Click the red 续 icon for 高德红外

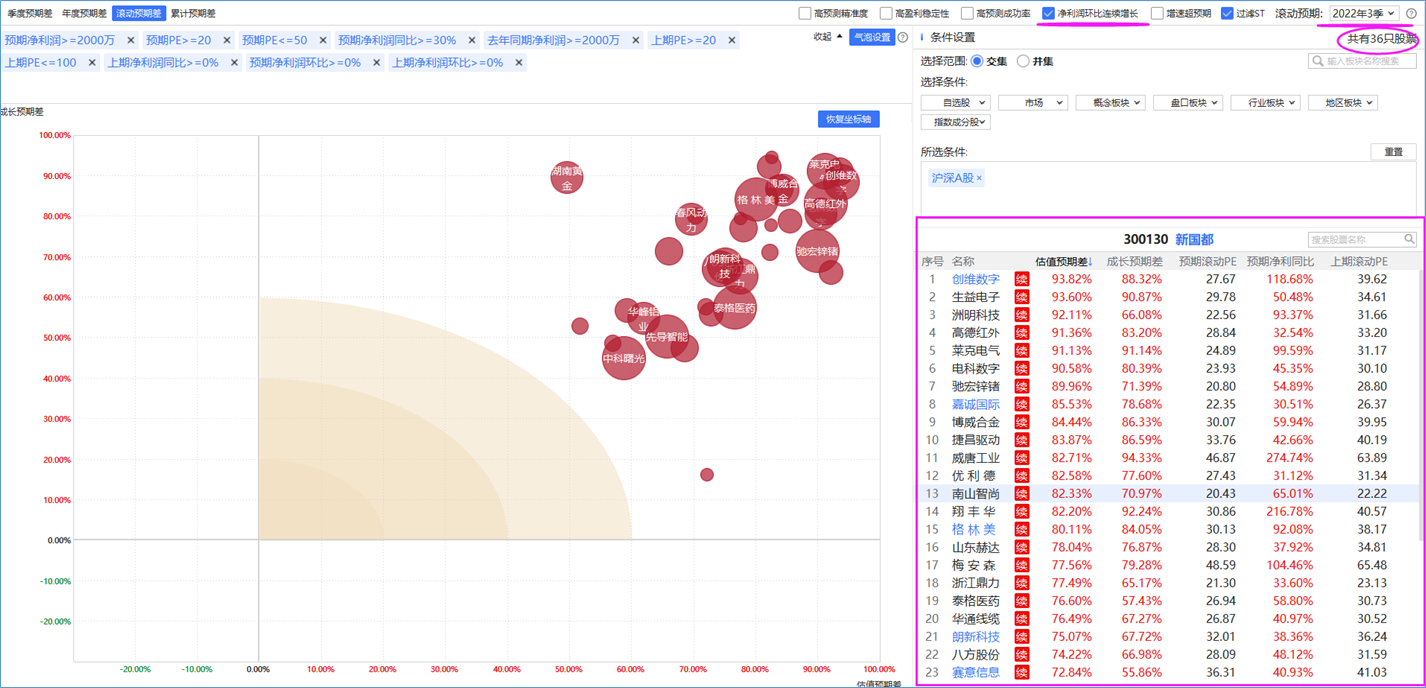(1021, 333)
